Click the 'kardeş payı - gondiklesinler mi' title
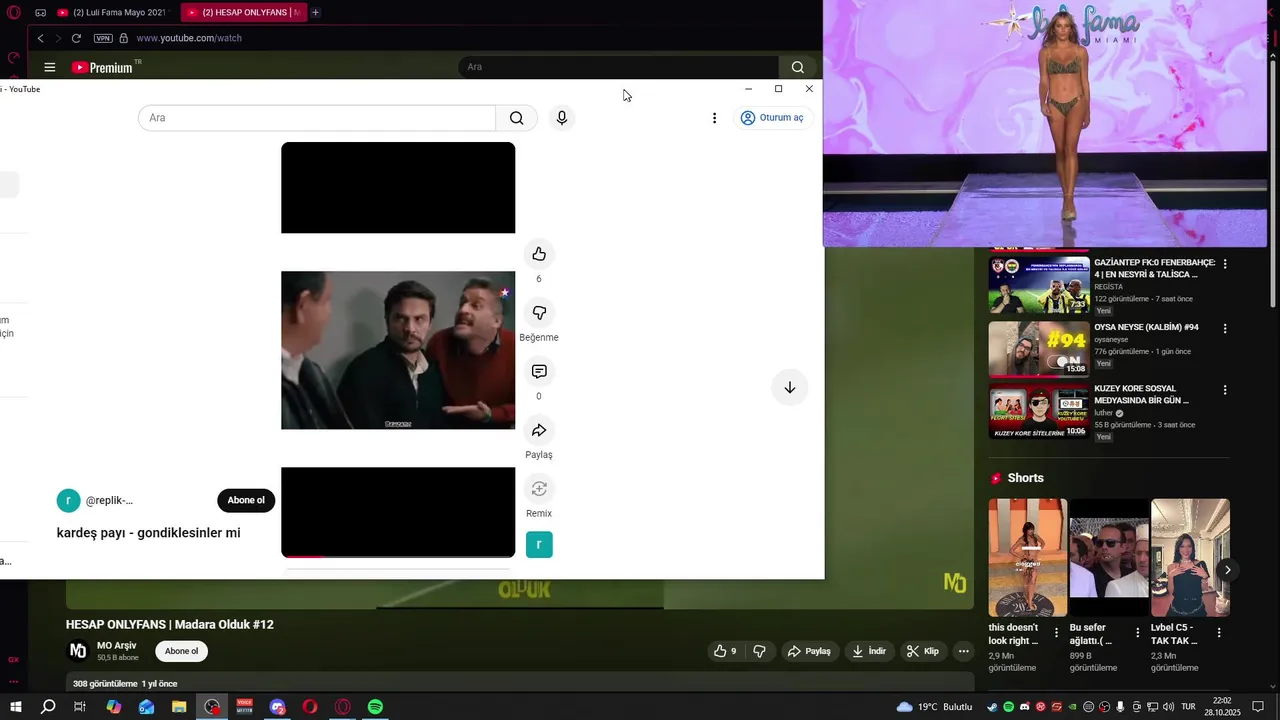This screenshot has width=1280, height=720. (x=149, y=533)
